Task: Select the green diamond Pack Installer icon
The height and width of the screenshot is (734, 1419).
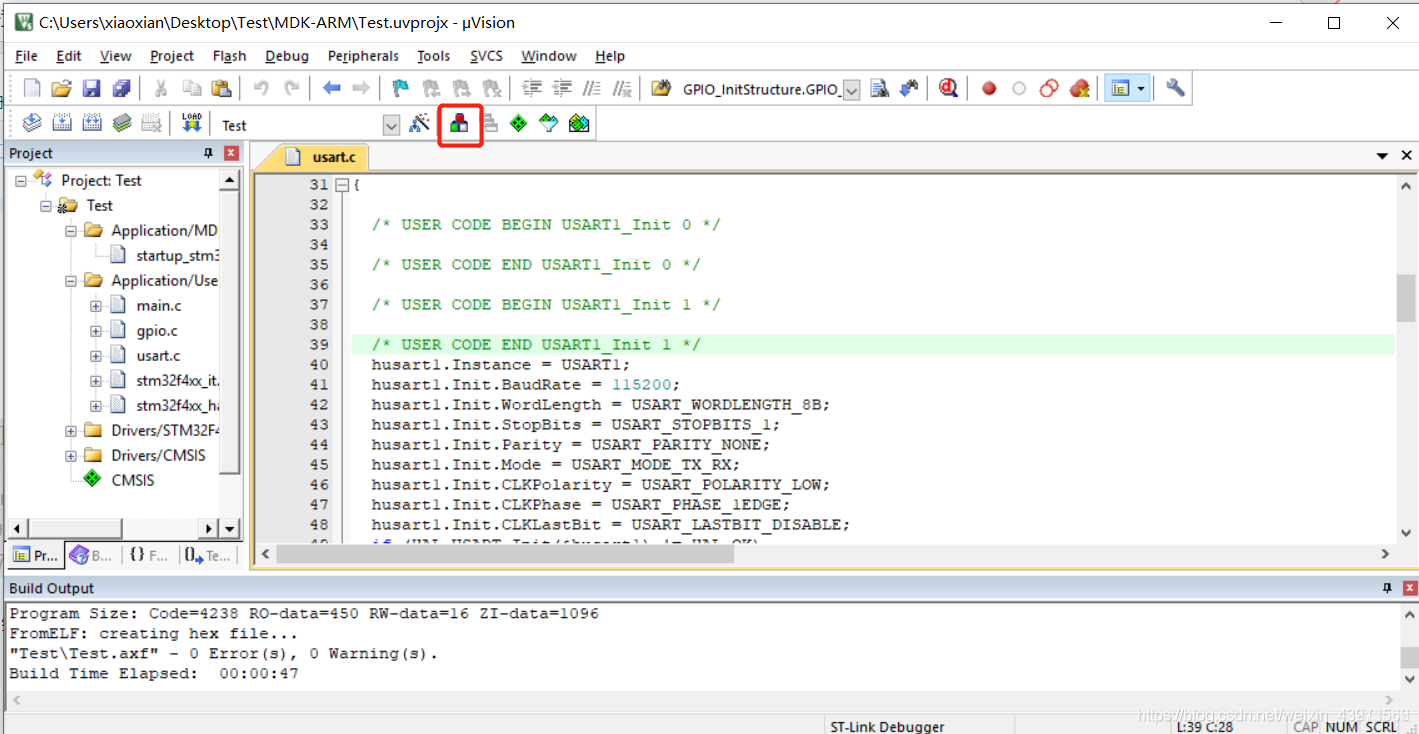Action: coord(518,124)
